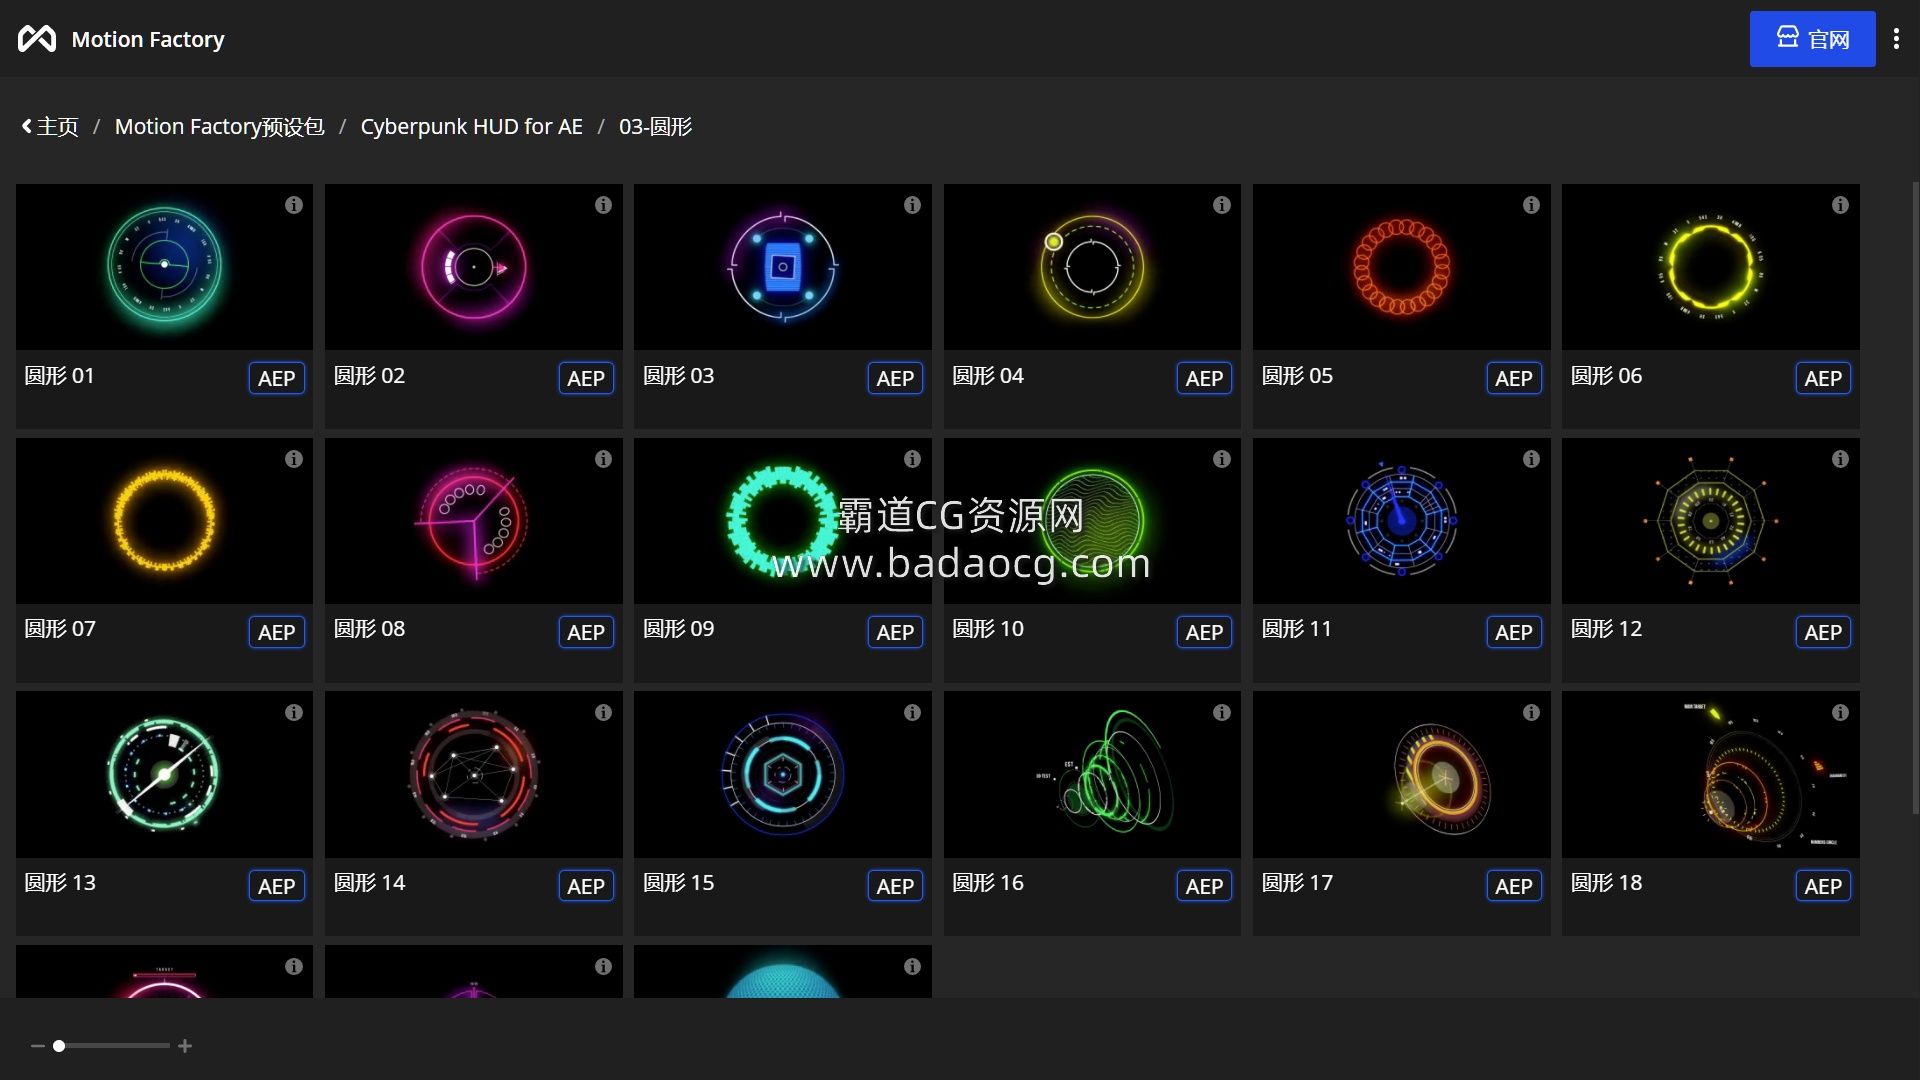Click AEP button for 圆形 14
The width and height of the screenshot is (1920, 1080).
(586, 886)
